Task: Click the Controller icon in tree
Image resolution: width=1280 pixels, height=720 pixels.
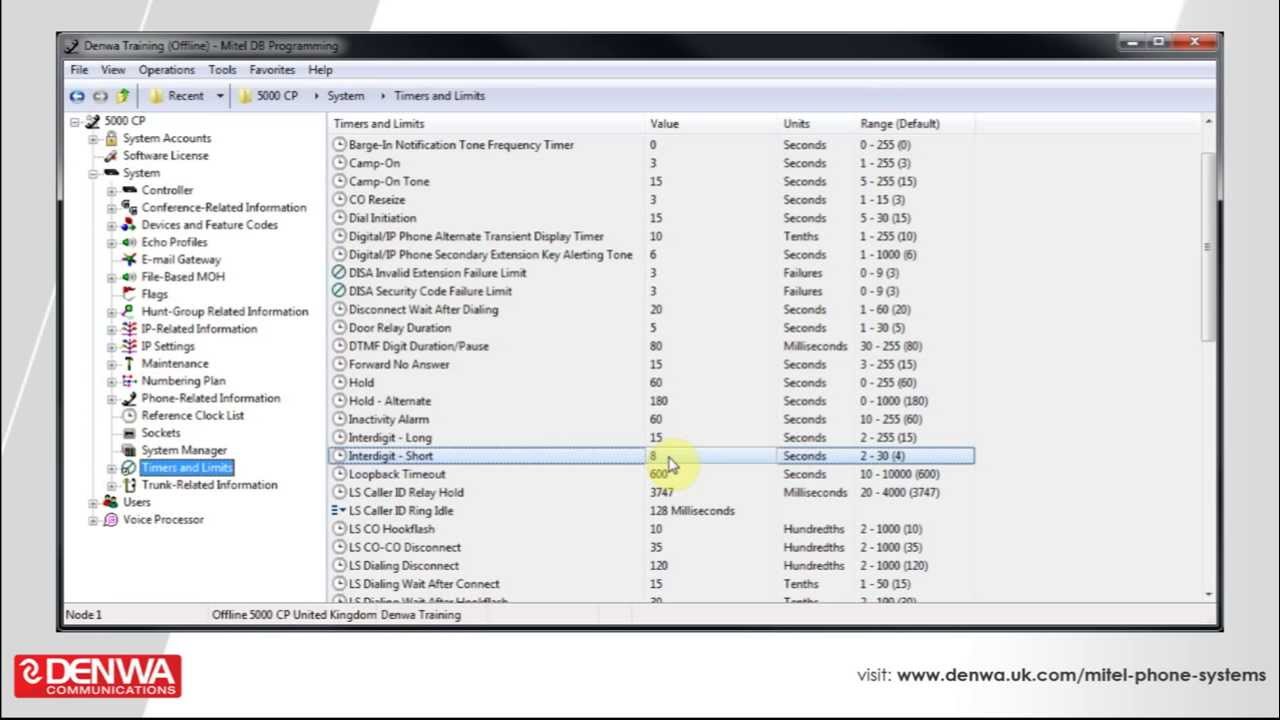Action: pyautogui.click(x=129, y=190)
